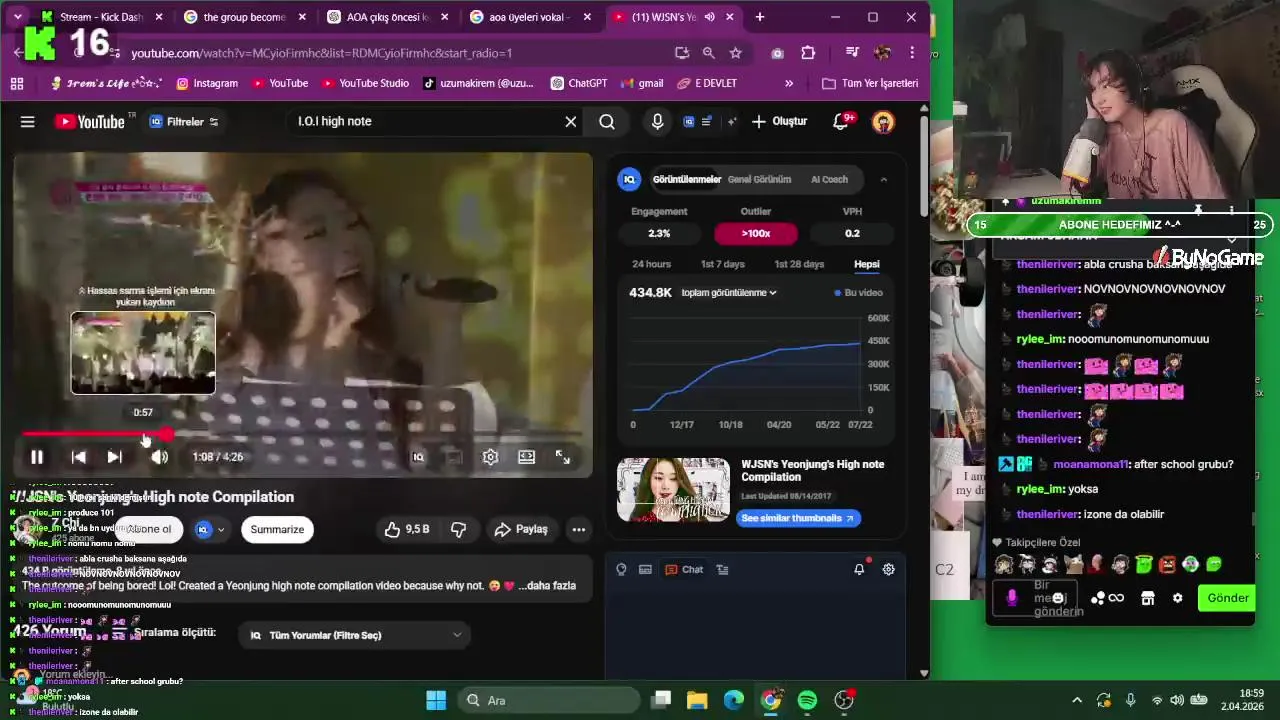Open the Filtreler filter button
This screenshot has width=1280, height=720.
[184, 122]
